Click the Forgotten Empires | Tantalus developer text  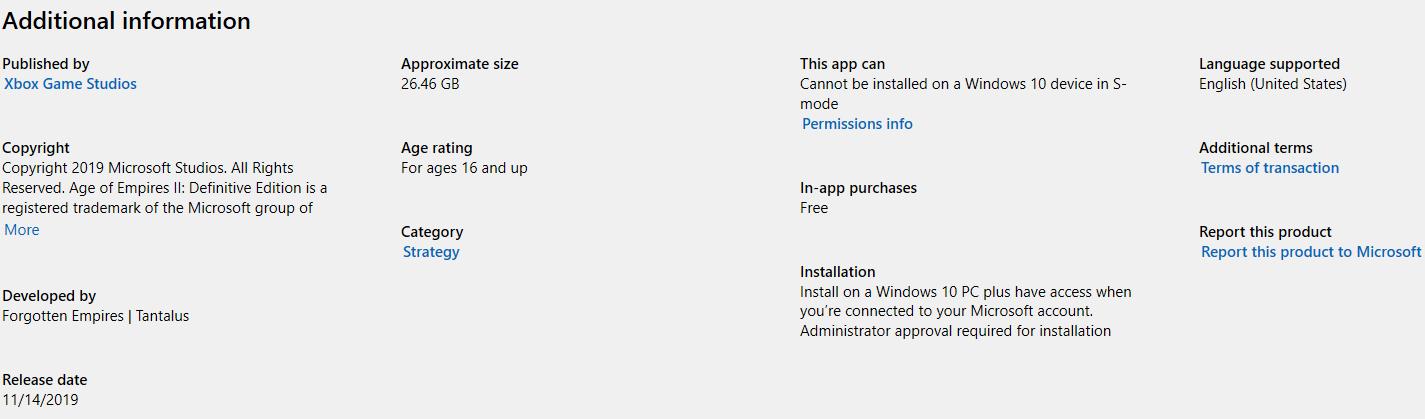pyautogui.click(x=95, y=316)
